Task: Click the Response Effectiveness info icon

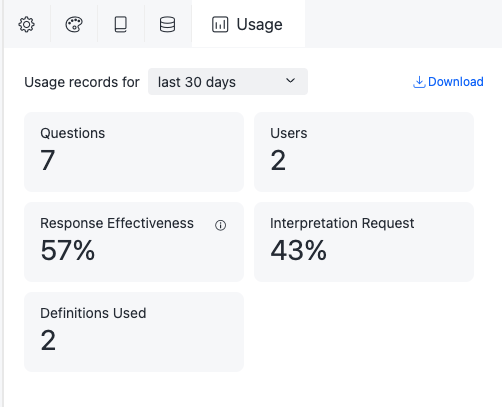Action: tap(220, 225)
